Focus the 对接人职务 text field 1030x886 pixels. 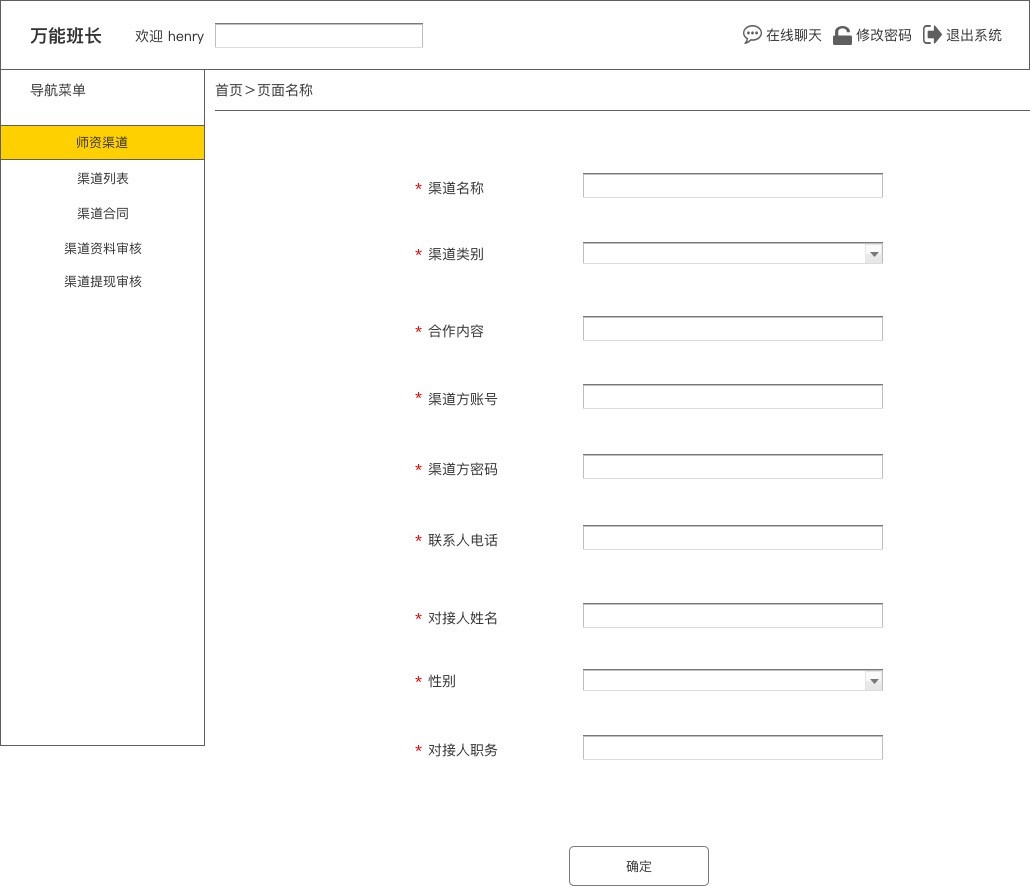pos(732,748)
